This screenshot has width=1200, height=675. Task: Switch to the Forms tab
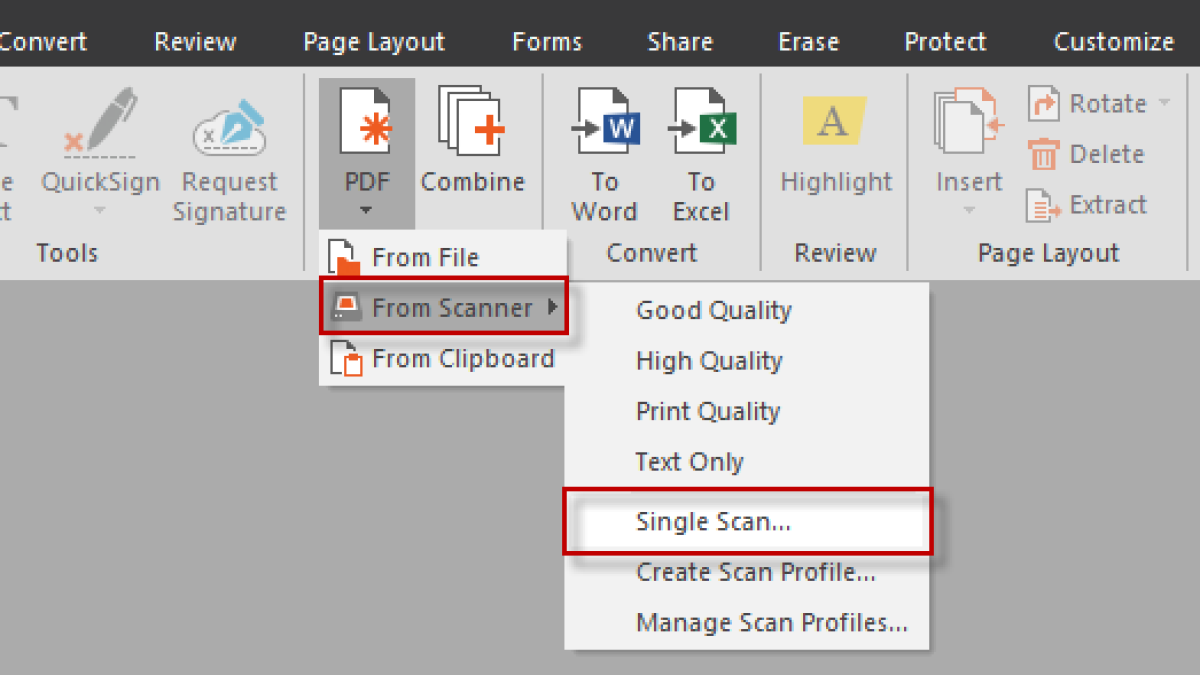(546, 42)
